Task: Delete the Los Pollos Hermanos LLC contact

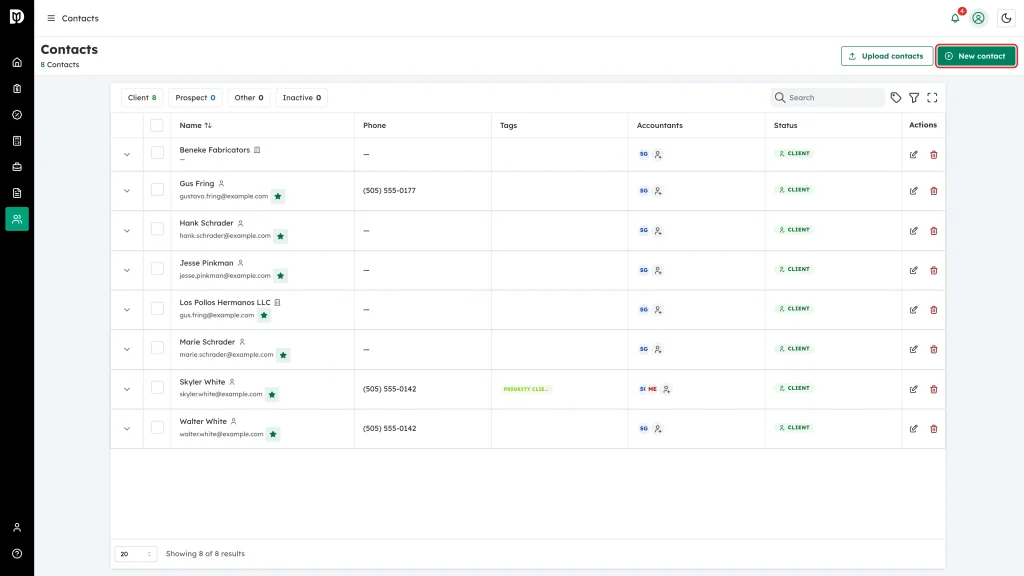Action: [934, 310]
